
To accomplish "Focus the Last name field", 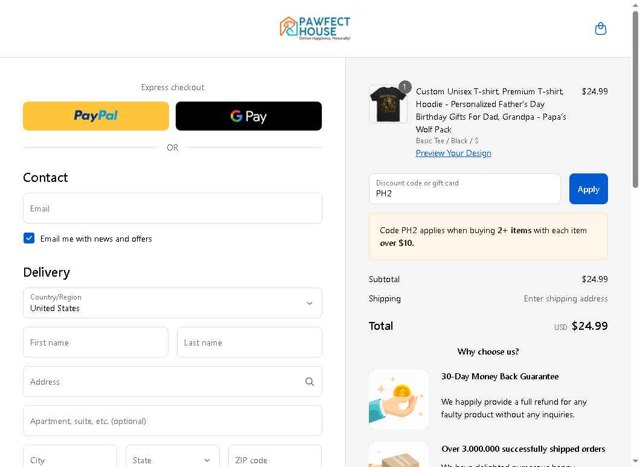I will (x=249, y=342).
